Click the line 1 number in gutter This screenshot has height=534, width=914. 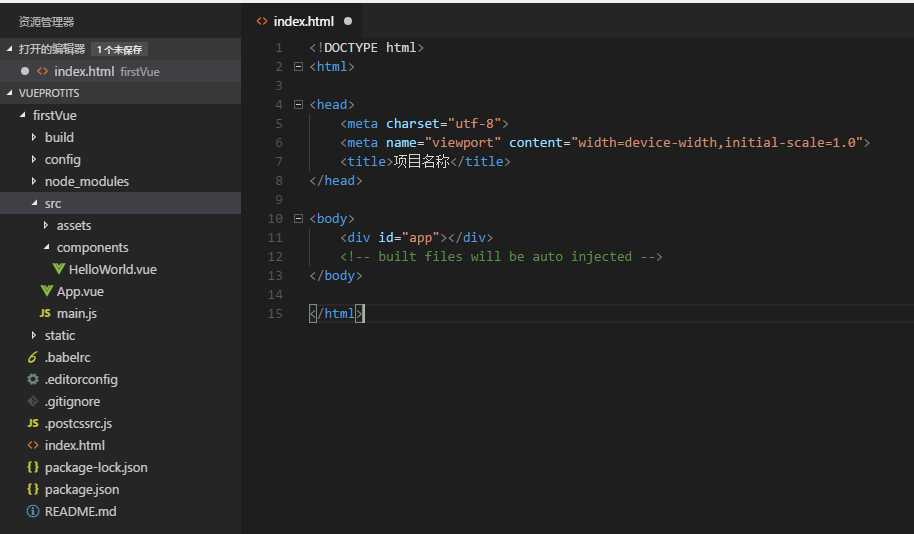point(279,48)
